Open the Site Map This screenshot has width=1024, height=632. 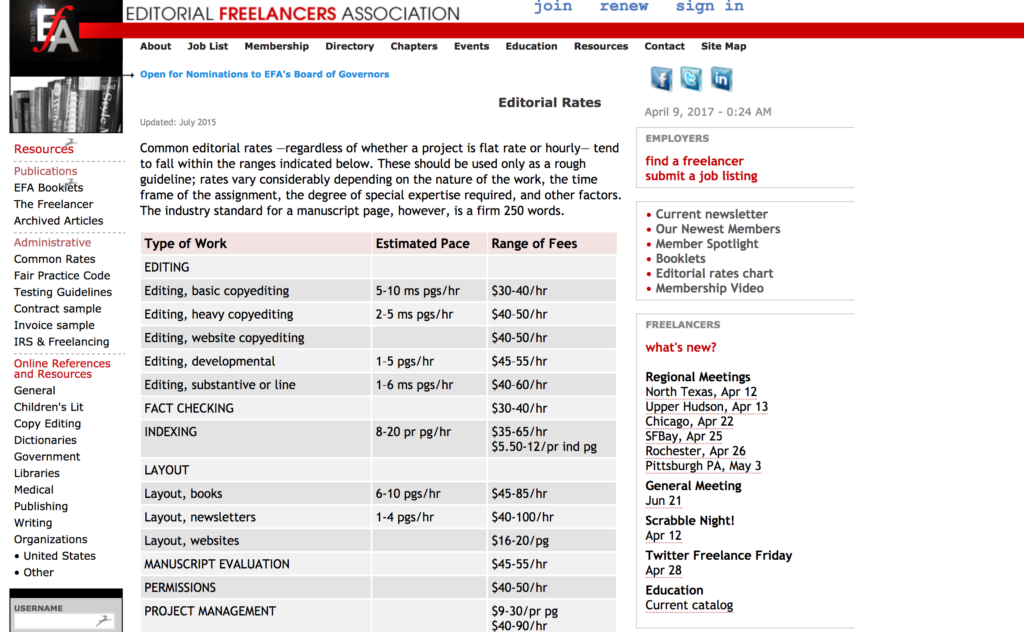coord(724,46)
